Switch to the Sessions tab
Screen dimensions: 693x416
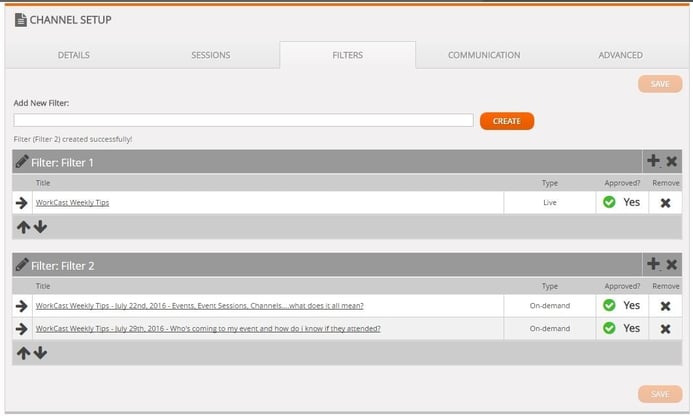pyautogui.click(x=211, y=55)
